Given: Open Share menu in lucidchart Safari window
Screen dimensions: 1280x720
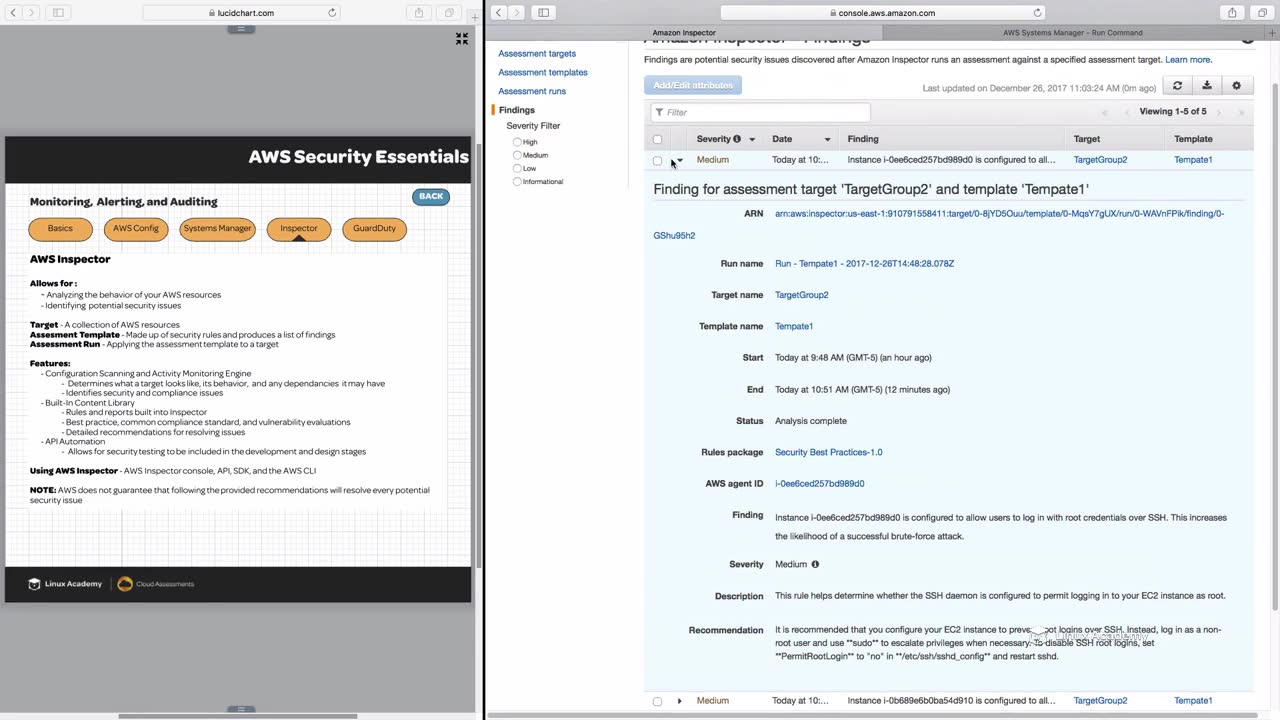Looking at the screenshot, I should tap(419, 12).
